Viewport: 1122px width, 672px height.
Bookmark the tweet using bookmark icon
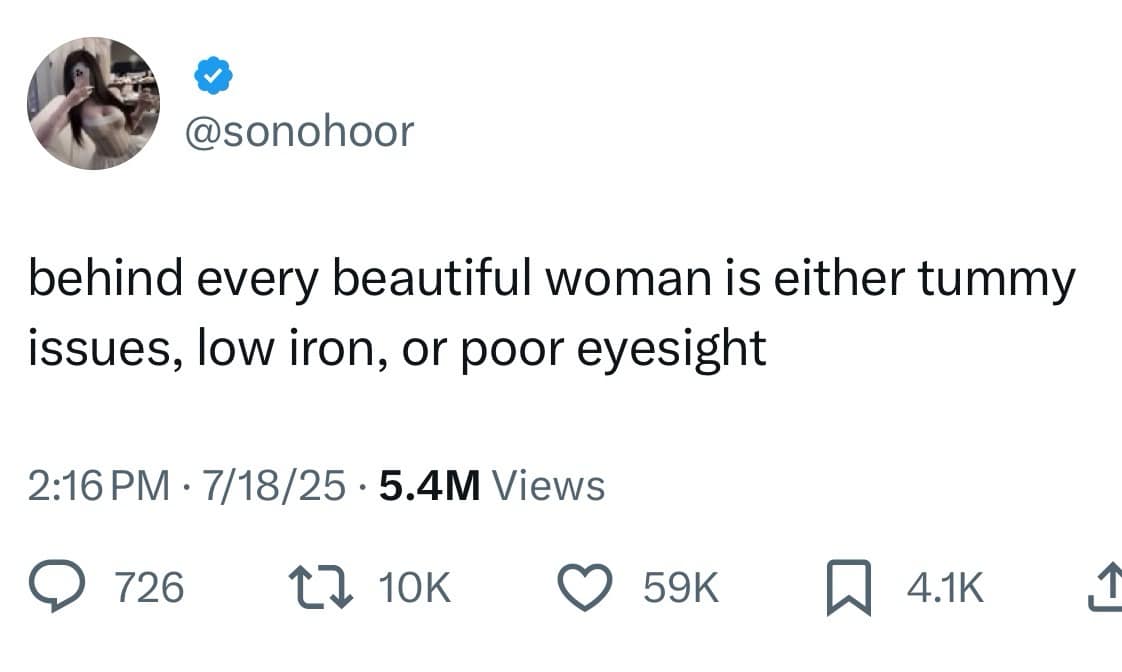pyautogui.click(x=851, y=587)
